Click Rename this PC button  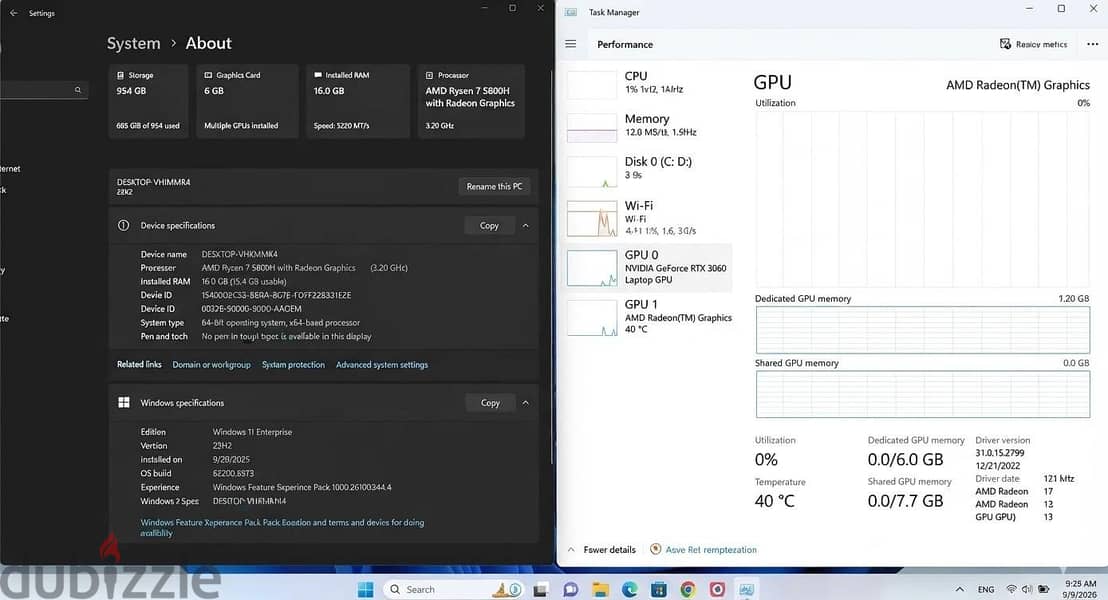(494, 187)
